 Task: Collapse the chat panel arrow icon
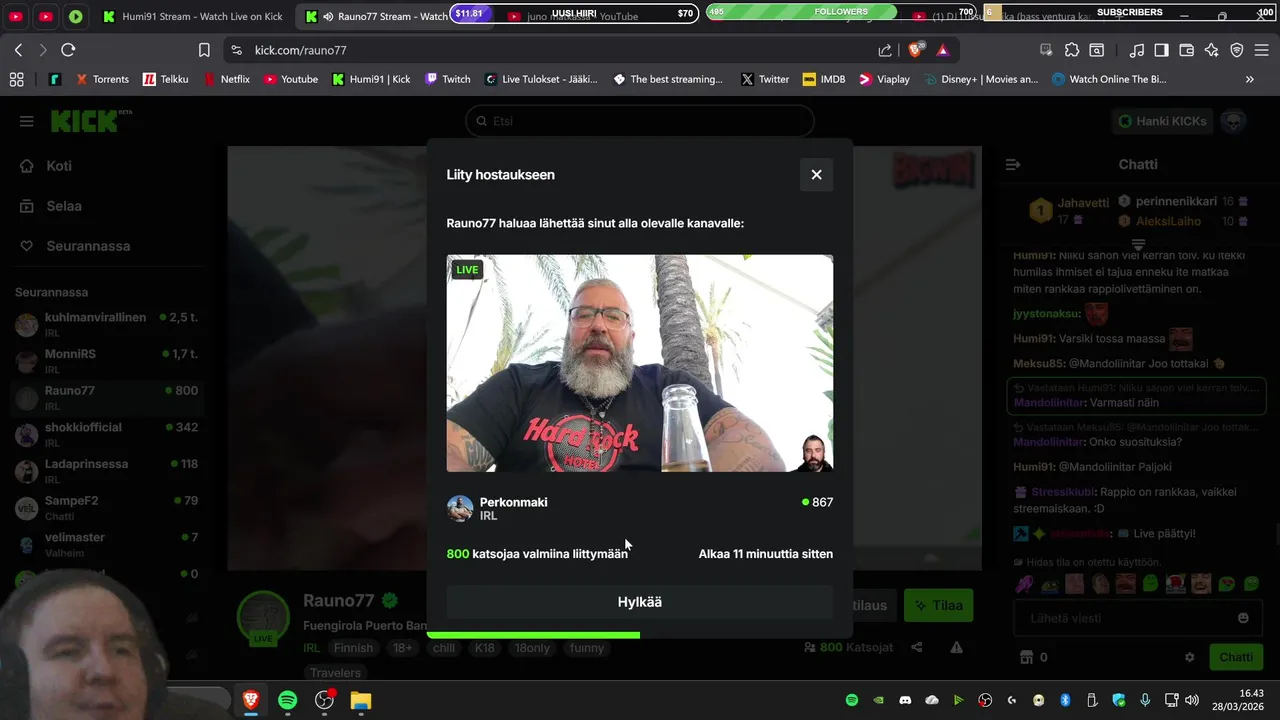pyautogui.click(x=1013, y=164)
